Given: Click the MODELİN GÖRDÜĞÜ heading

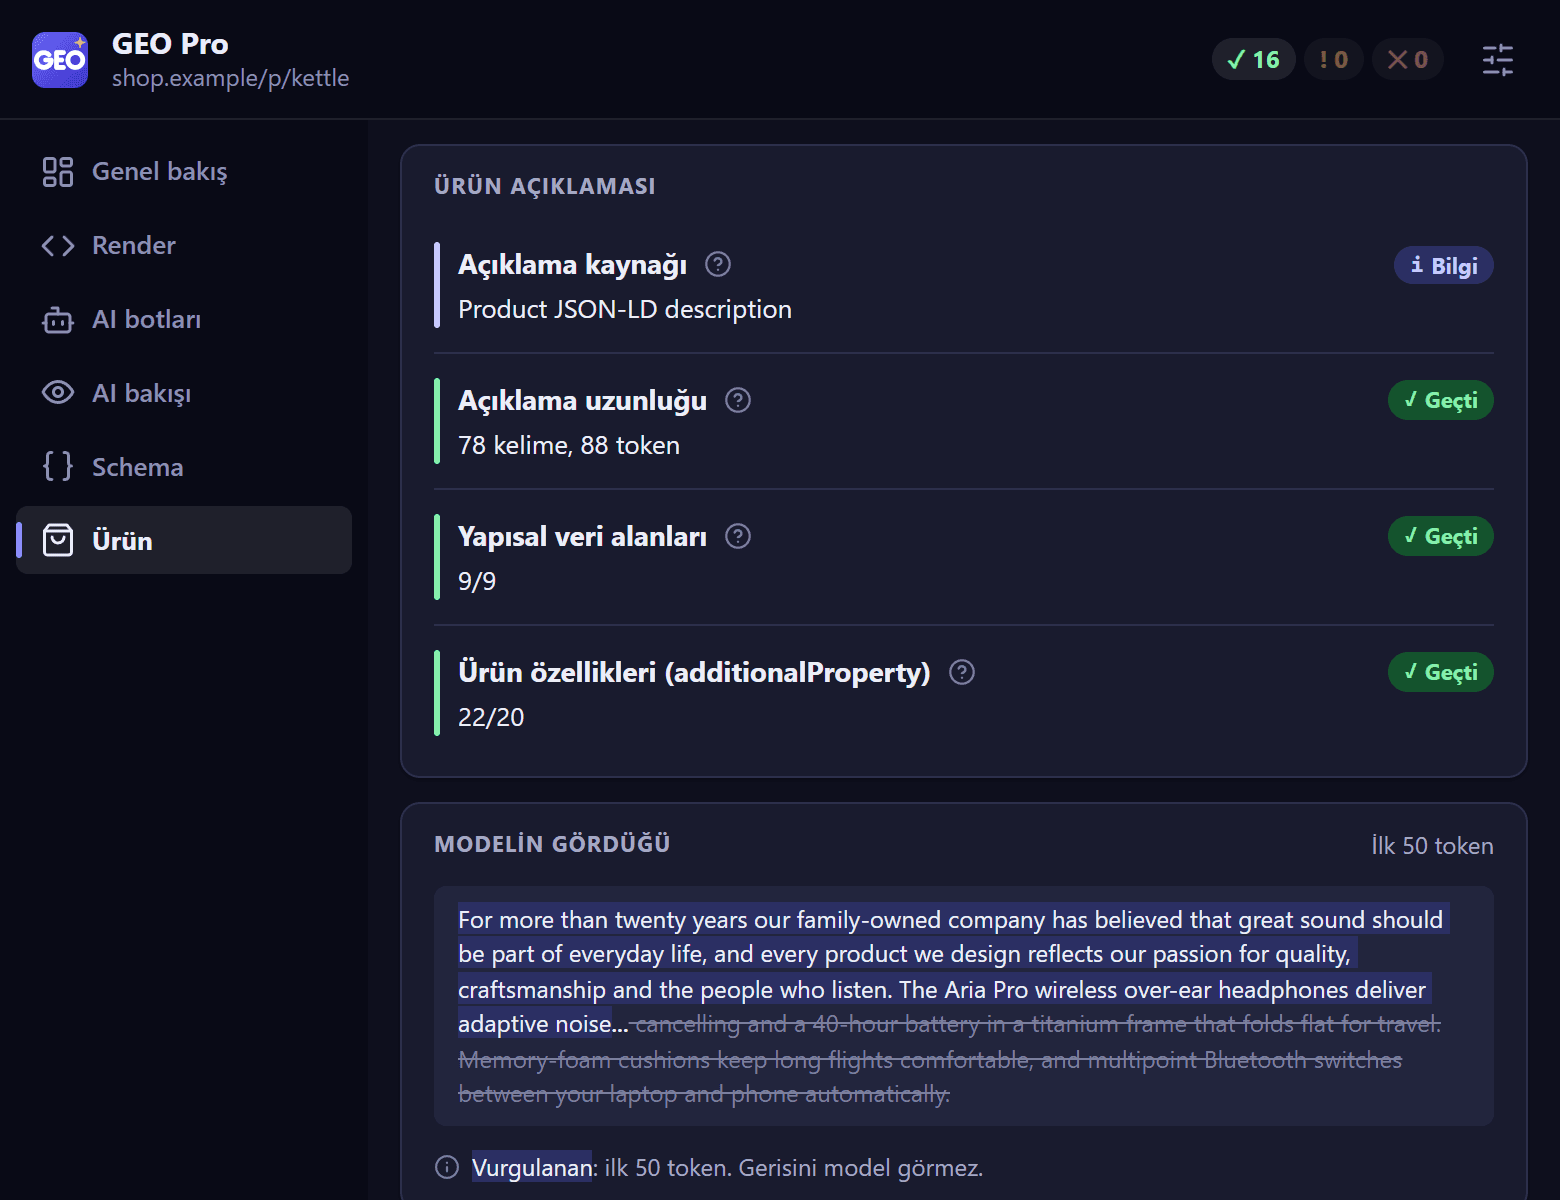Looking at the screenshot, I should pos(552,844).
